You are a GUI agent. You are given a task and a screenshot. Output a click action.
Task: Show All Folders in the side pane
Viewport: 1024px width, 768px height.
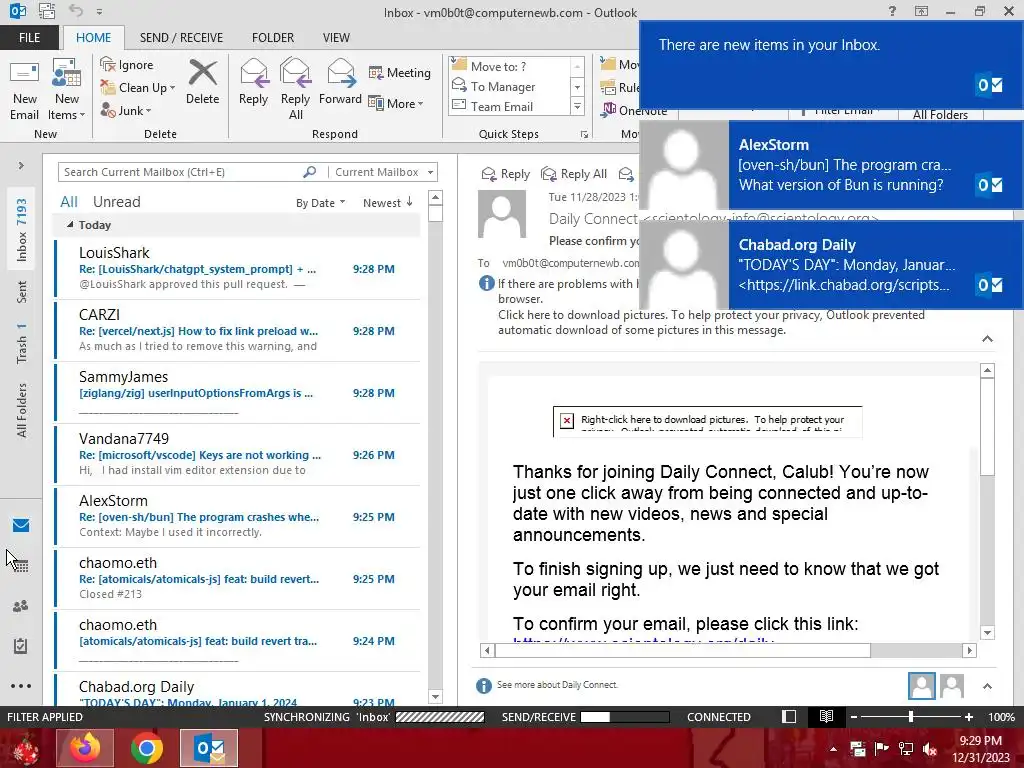22,410
